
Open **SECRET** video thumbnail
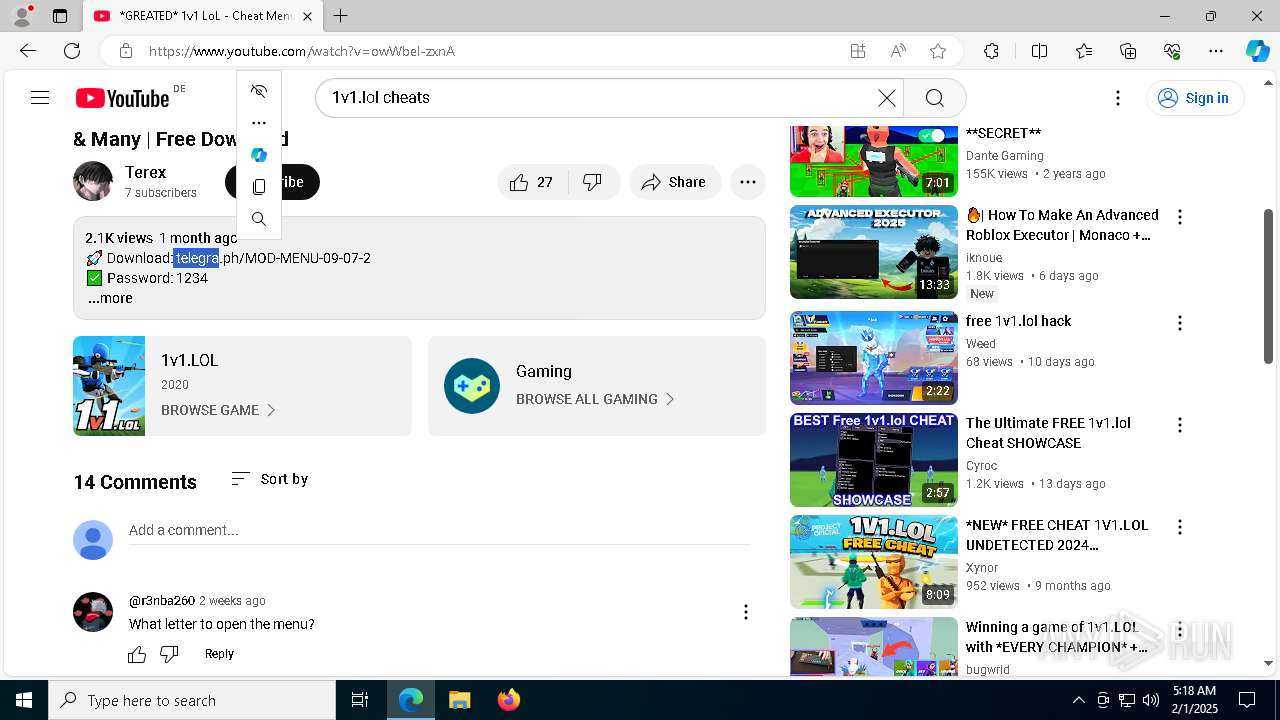click(x=874, y=161)
